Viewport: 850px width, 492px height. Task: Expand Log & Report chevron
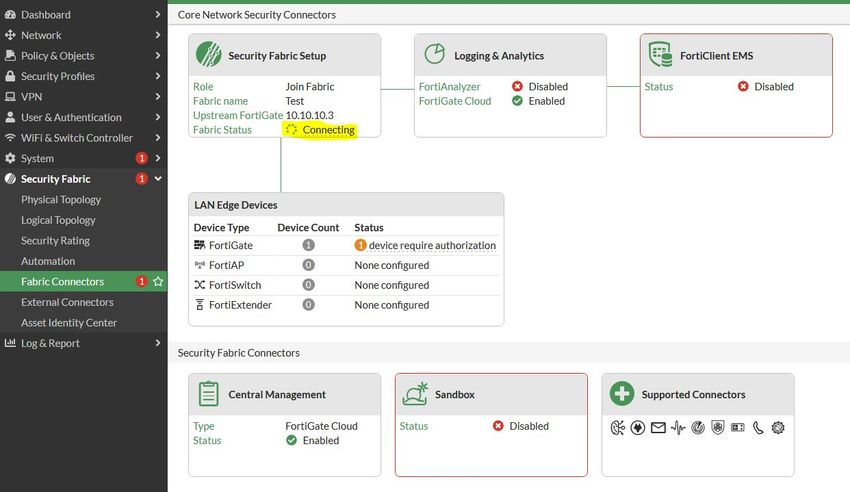click(x=158, y=343)
